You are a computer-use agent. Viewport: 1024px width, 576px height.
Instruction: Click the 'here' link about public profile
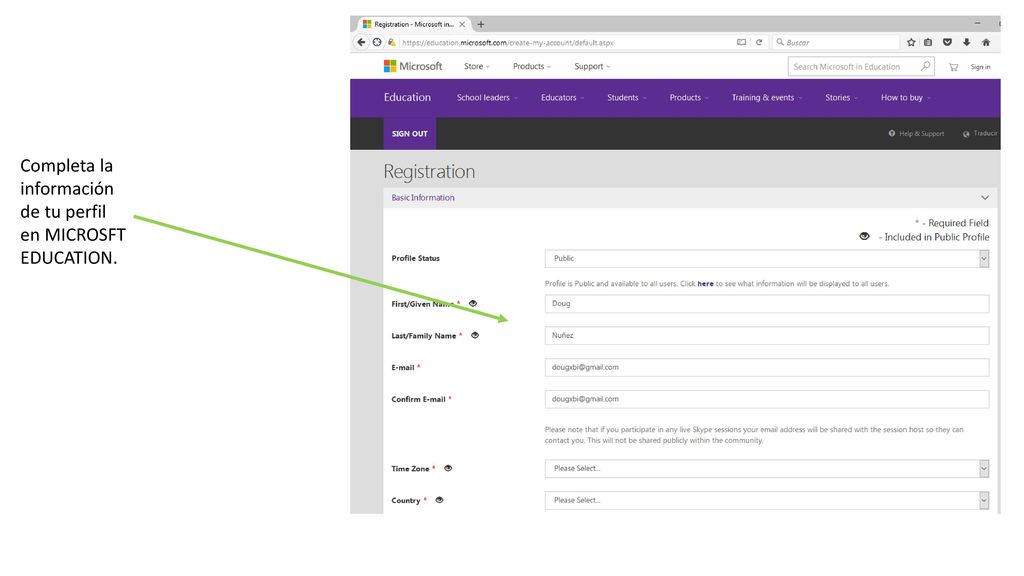point(705,283)
